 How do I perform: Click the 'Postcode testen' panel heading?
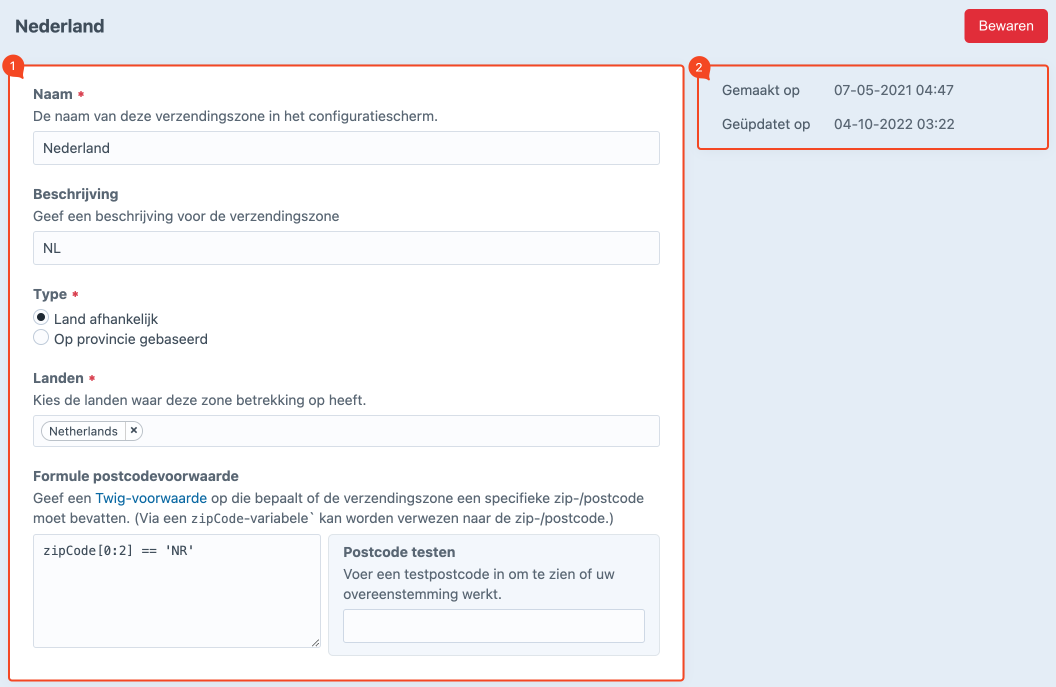tap(399, 552)
